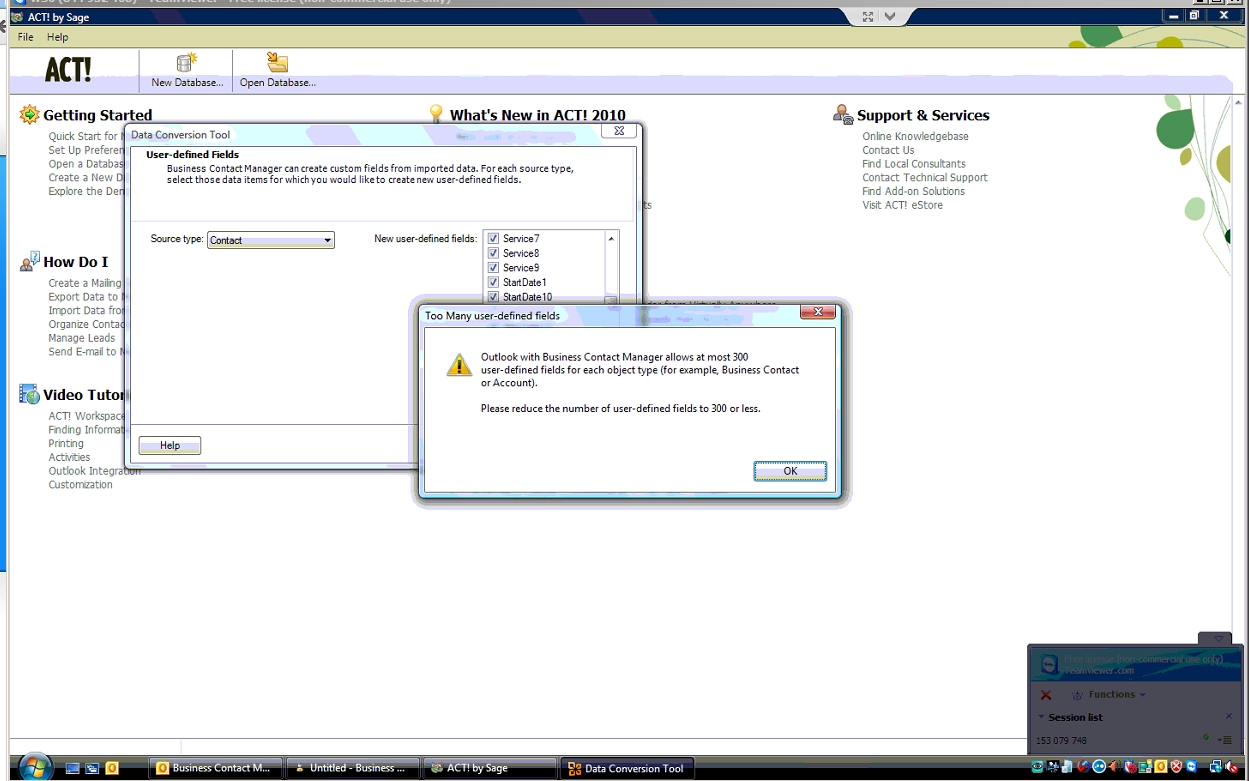Screen dimensions: 1249x781
Task: Click the New Database toolbar icon
Action: [x=186, y=63]
